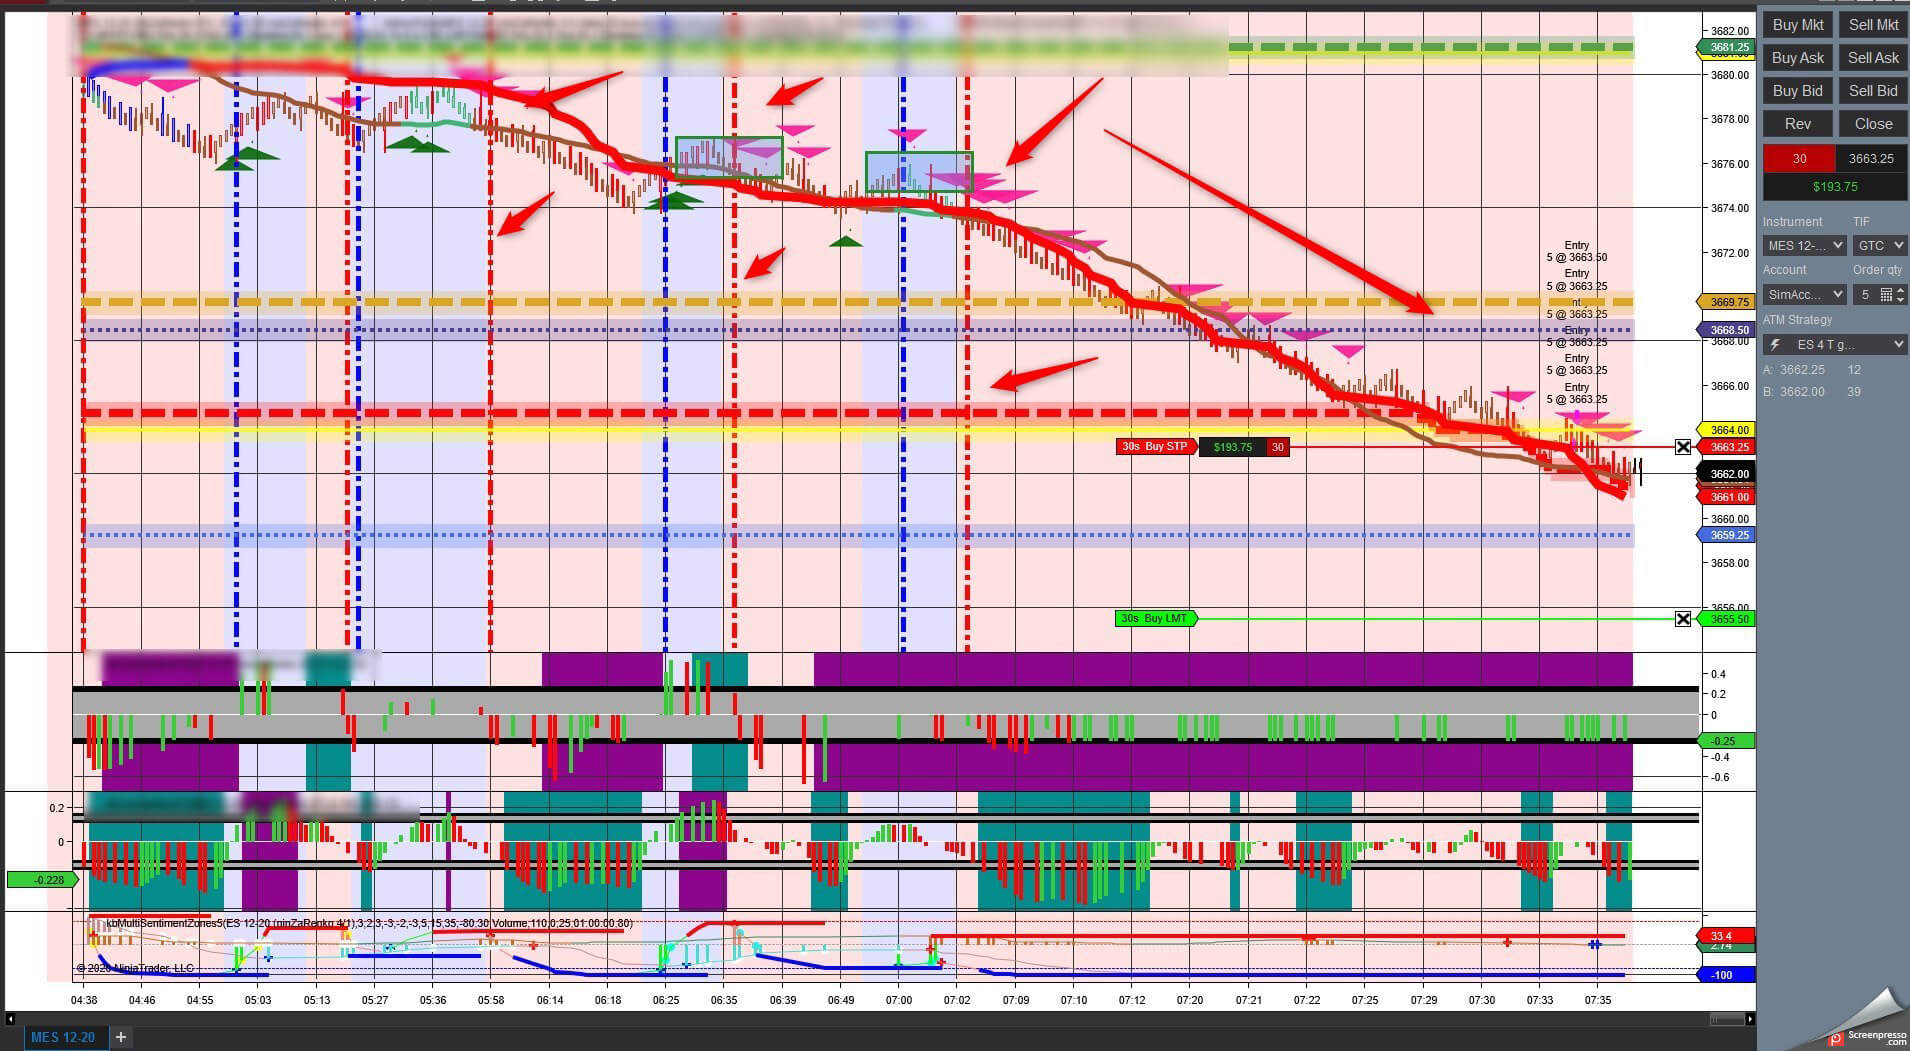The width and height of the screenshot is (1910, 1051).
Task: Close the position with the Close button
Action: [x=1873, y=124]
